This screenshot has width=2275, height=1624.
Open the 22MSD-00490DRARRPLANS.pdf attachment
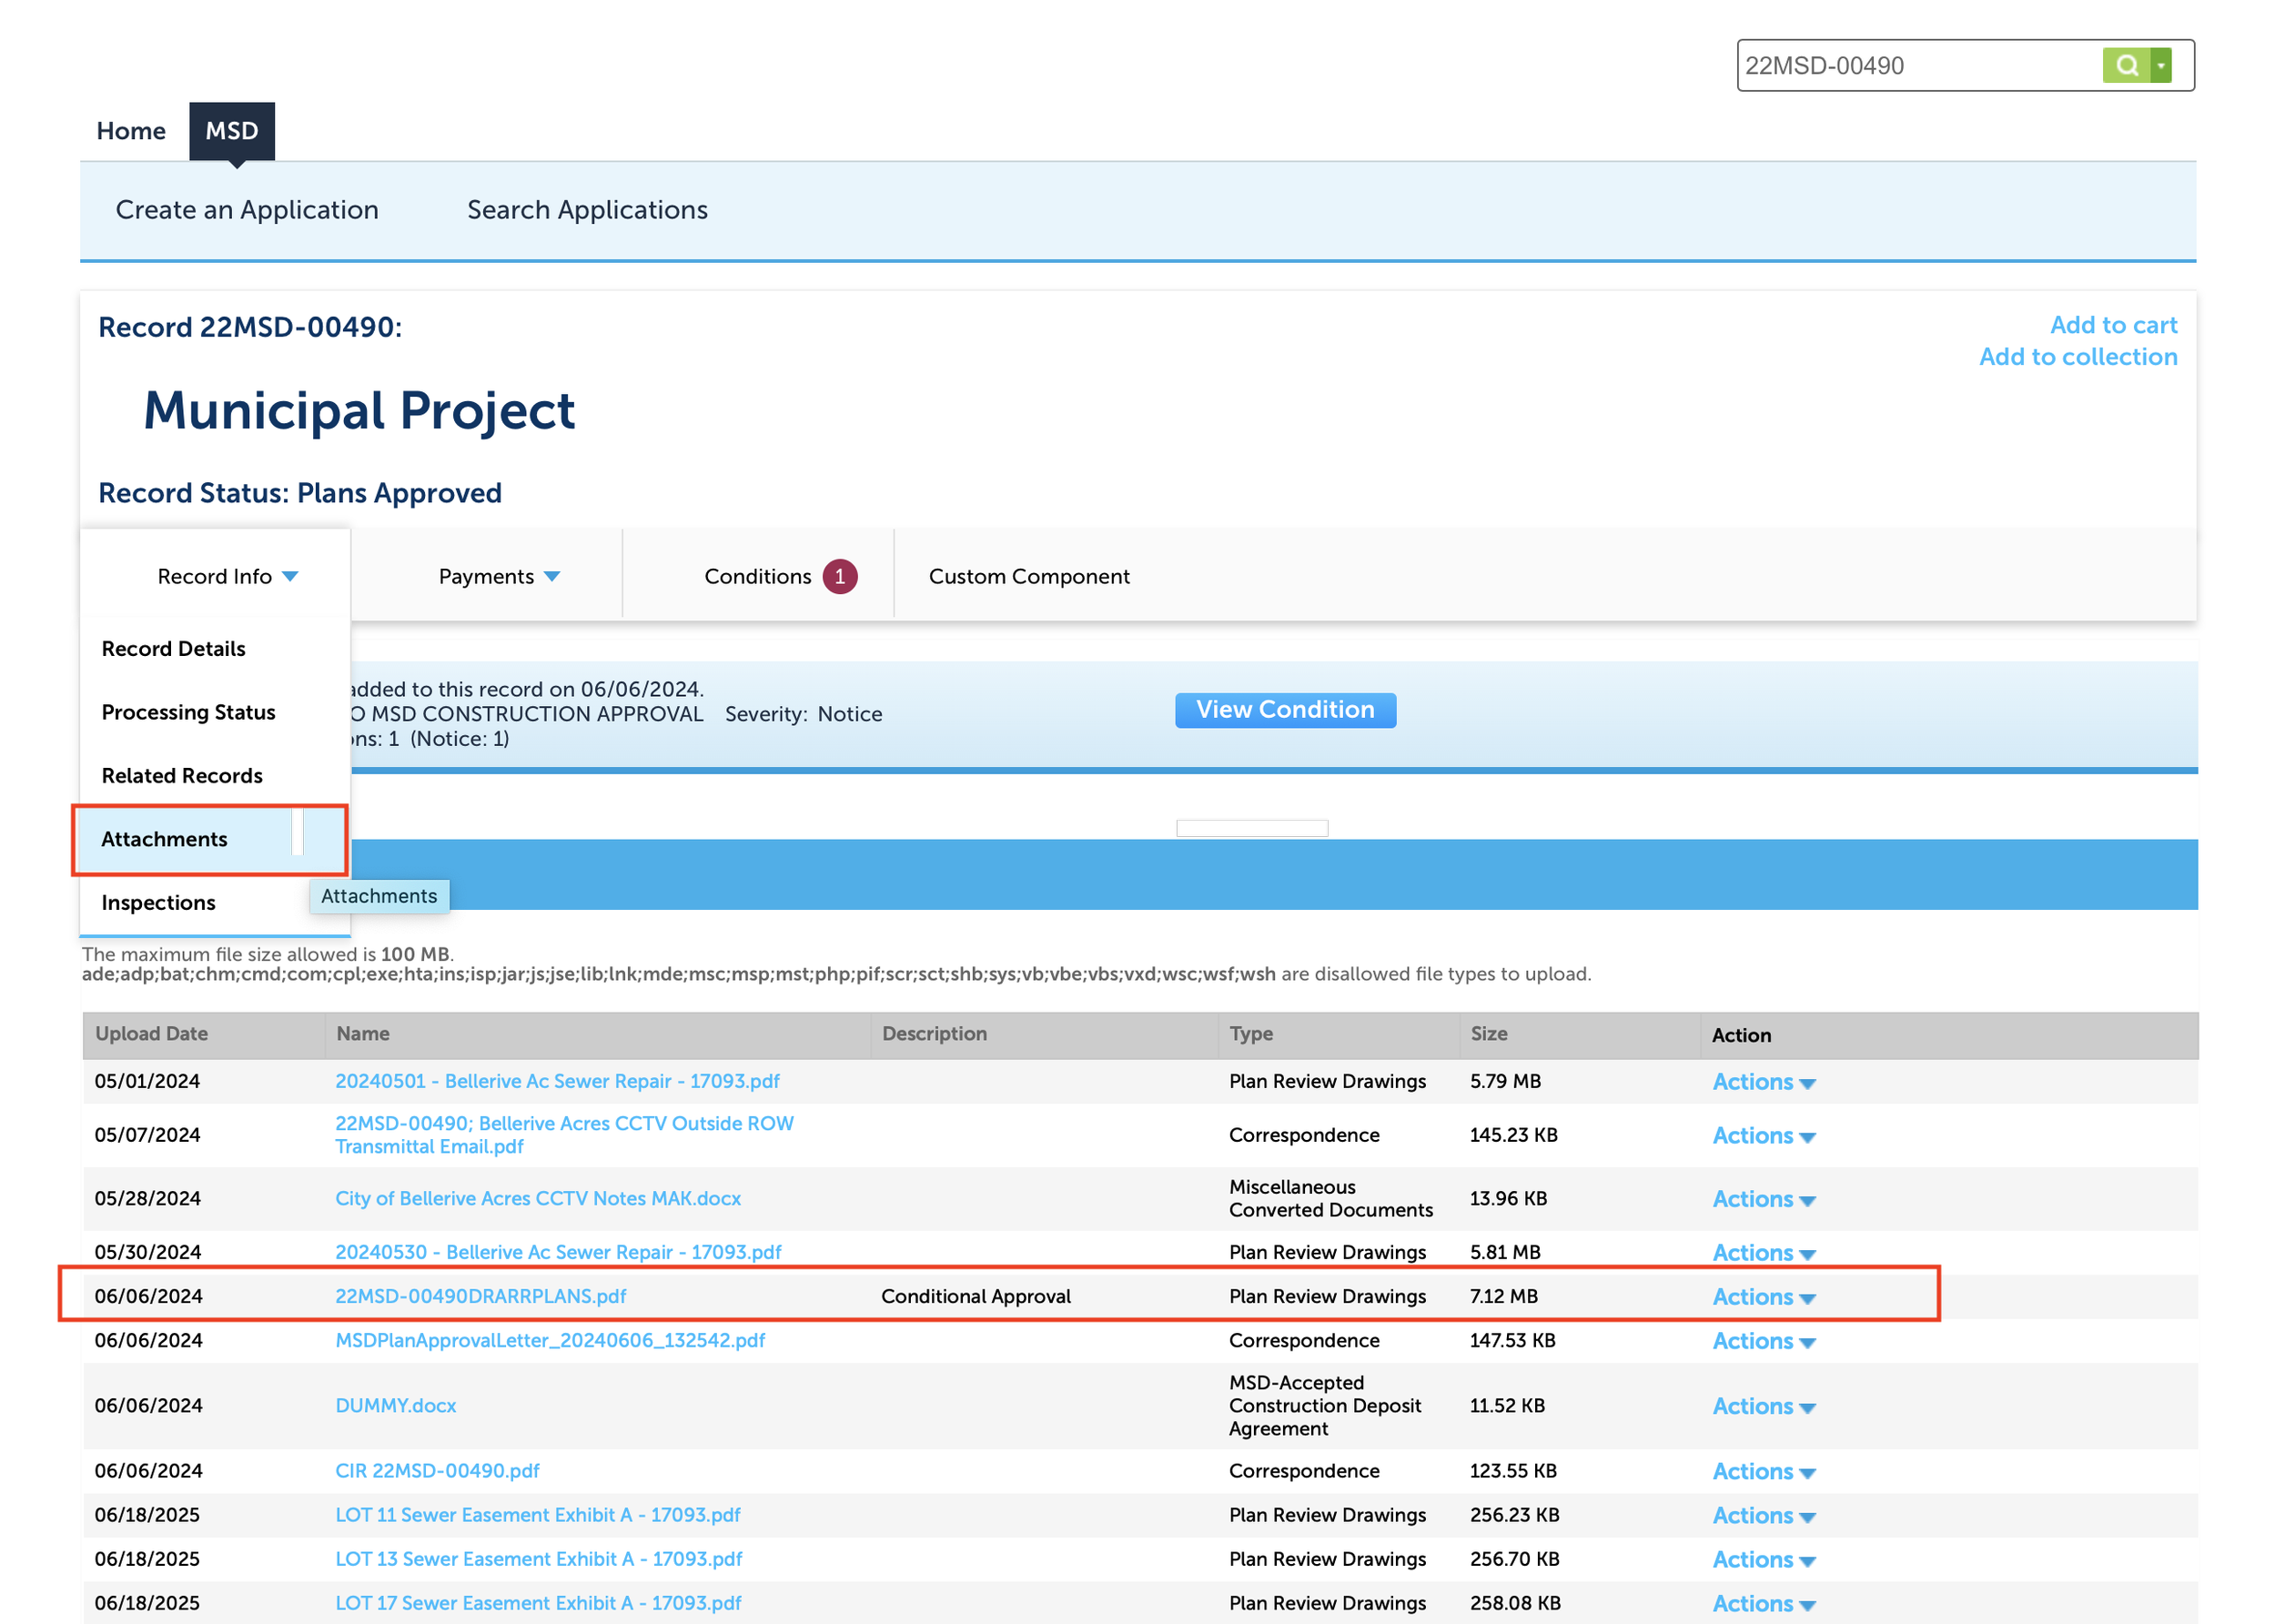point(480,1296)
